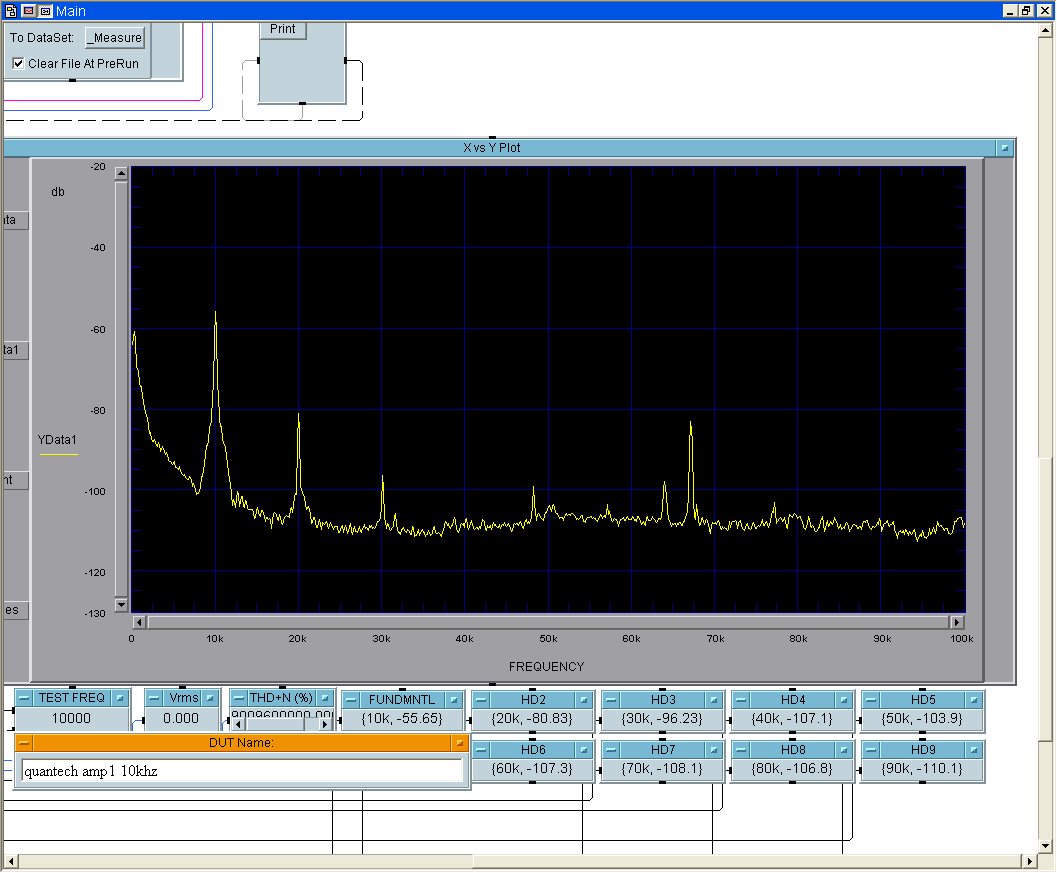Click plot X-axis scroll right arrow
This screenshot has height=873, width=1057.
tap(957, 622)
